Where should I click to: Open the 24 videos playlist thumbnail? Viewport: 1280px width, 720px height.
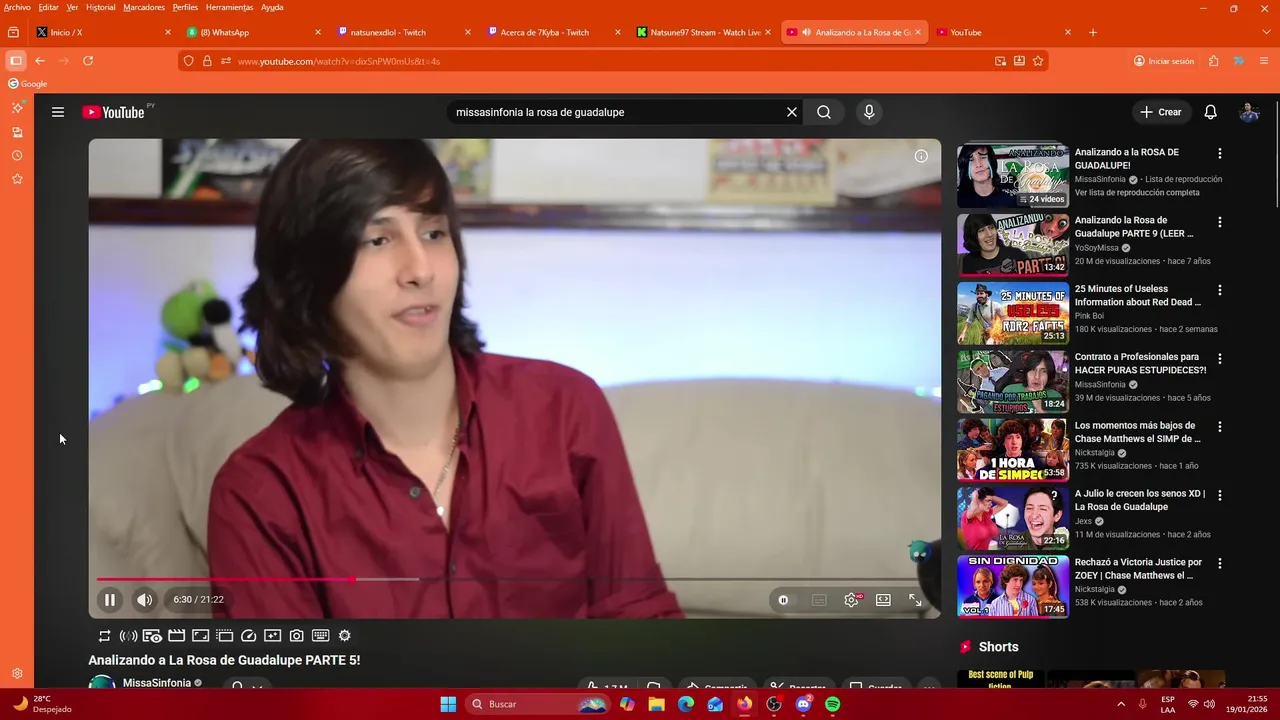pos(1013,176)
